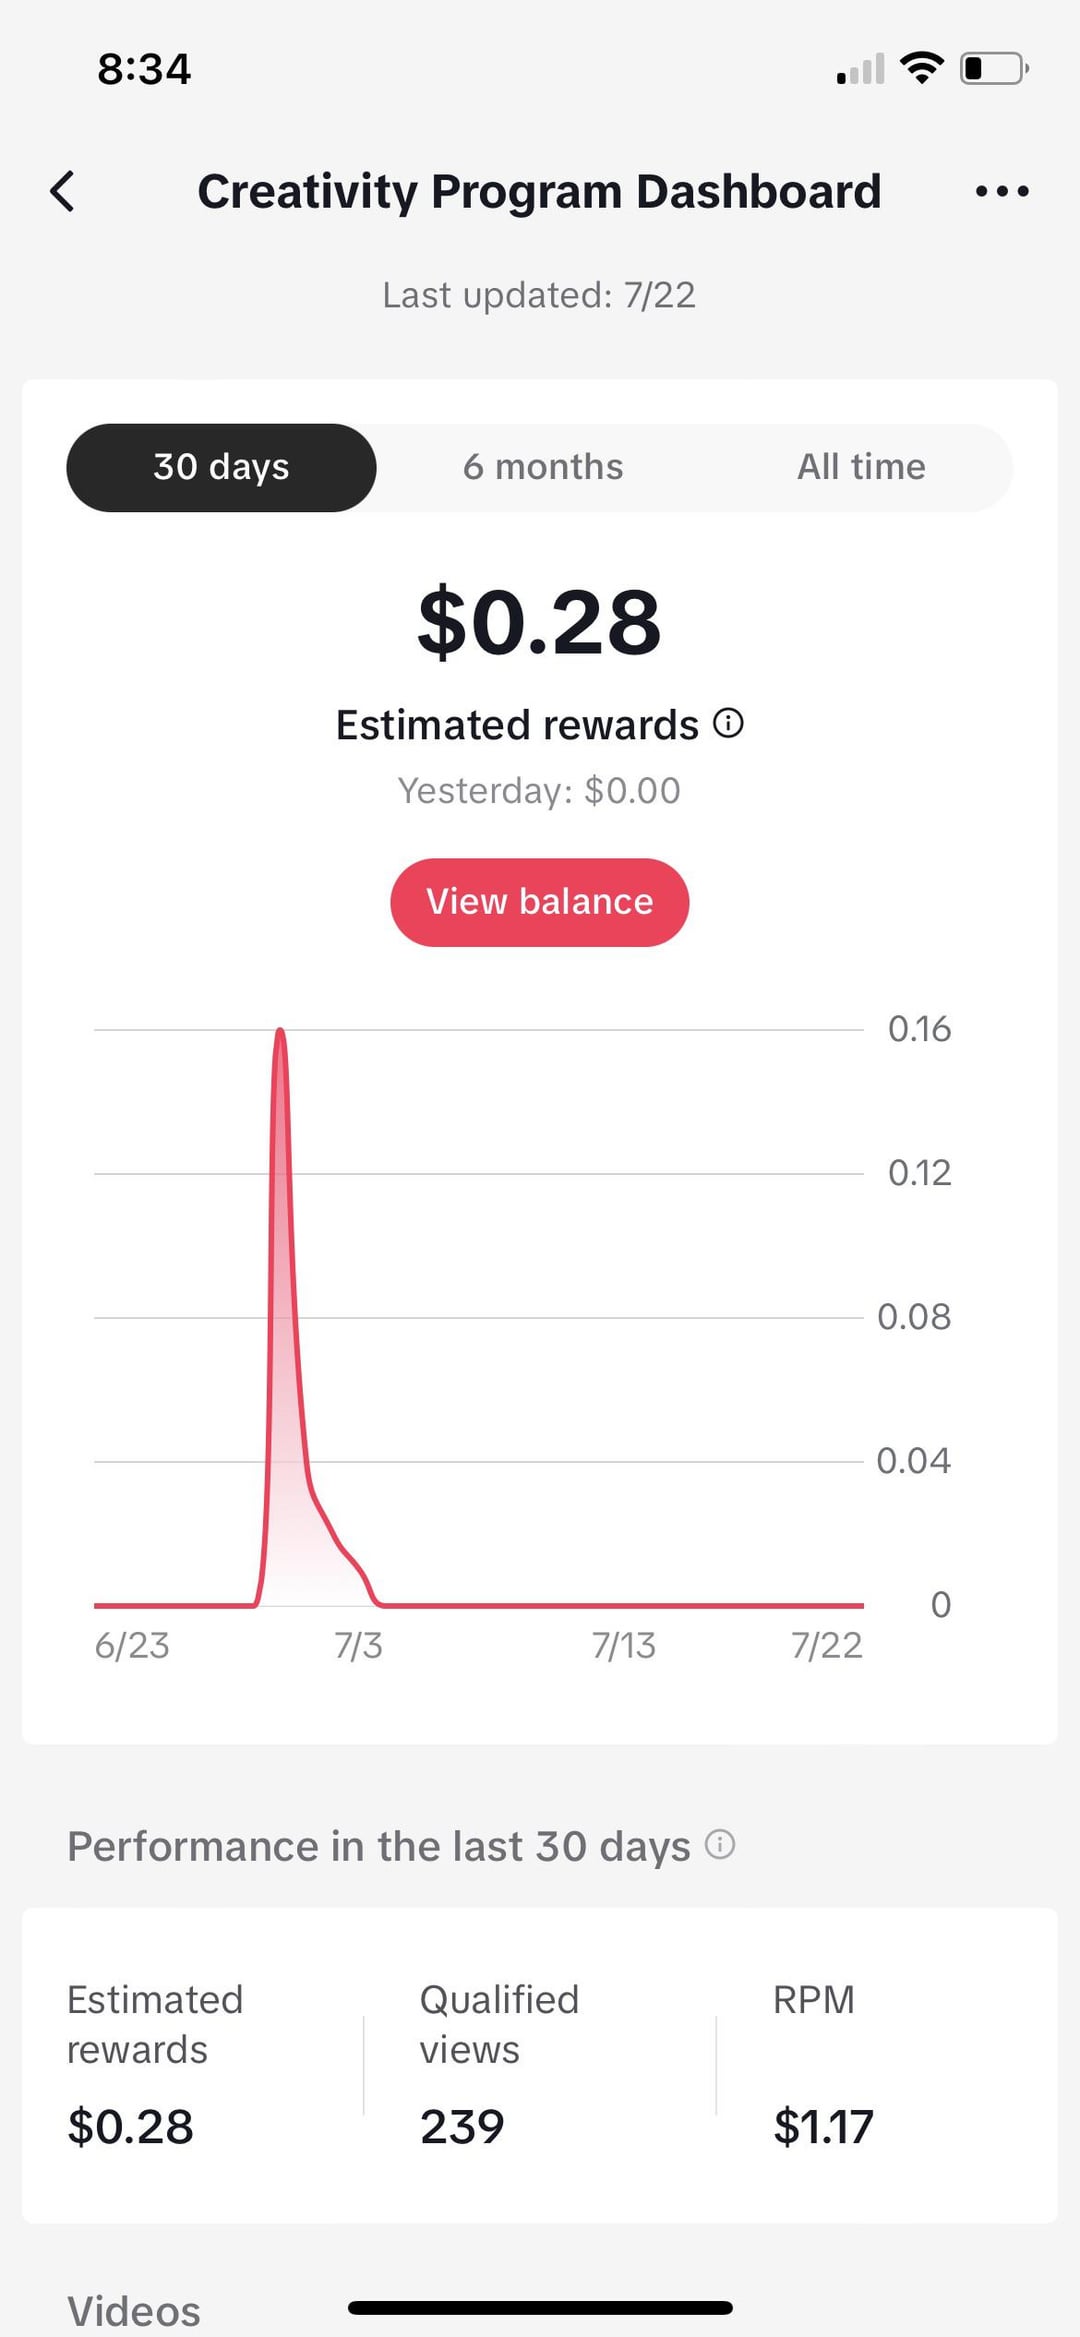The height and width of the screenshot is (2337, 1080).
Task: Tap info icon next to Performance heading
Action: [720, 1844]
